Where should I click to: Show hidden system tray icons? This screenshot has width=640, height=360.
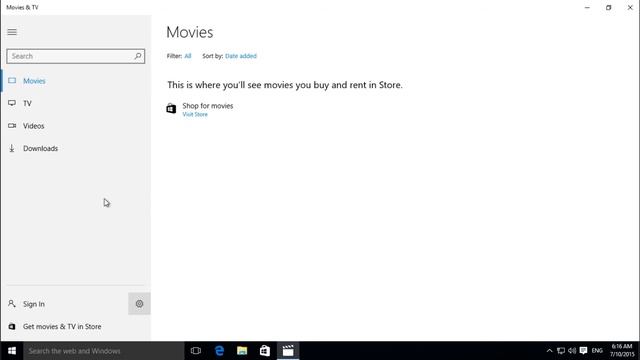(x=549, y=351)
